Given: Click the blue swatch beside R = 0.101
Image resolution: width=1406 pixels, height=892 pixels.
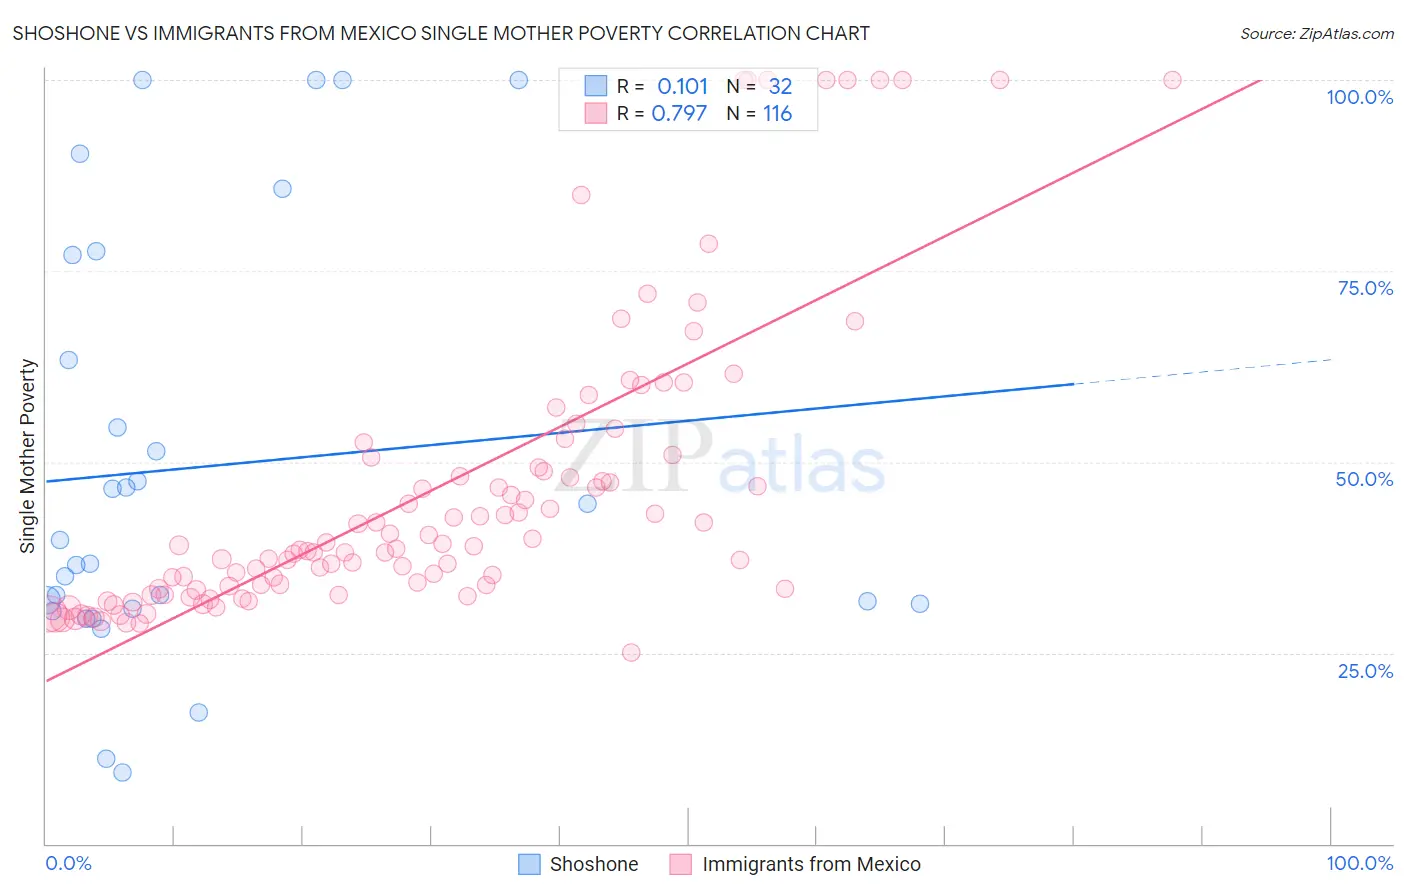Looking at the screenshot, I should (596, 87).
